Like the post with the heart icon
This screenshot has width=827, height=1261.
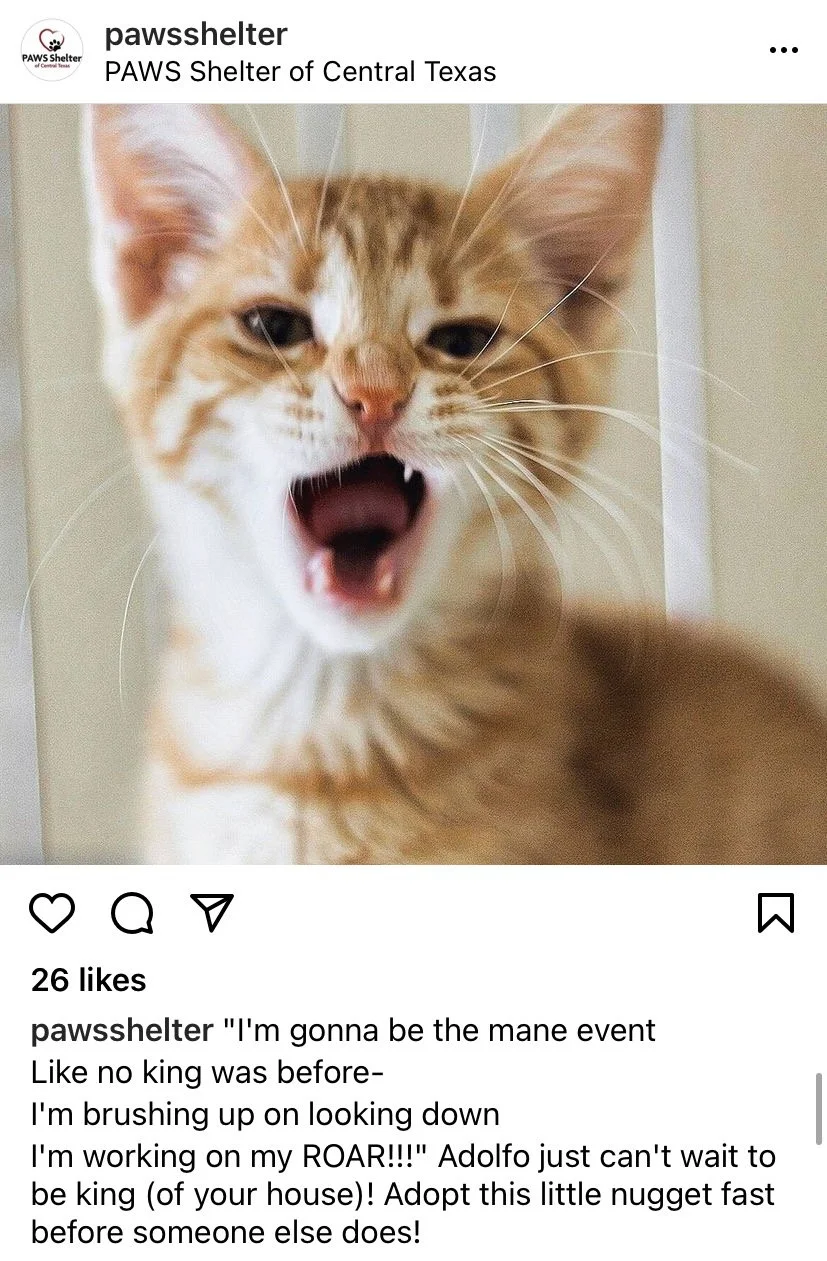(x=52, y=912)
